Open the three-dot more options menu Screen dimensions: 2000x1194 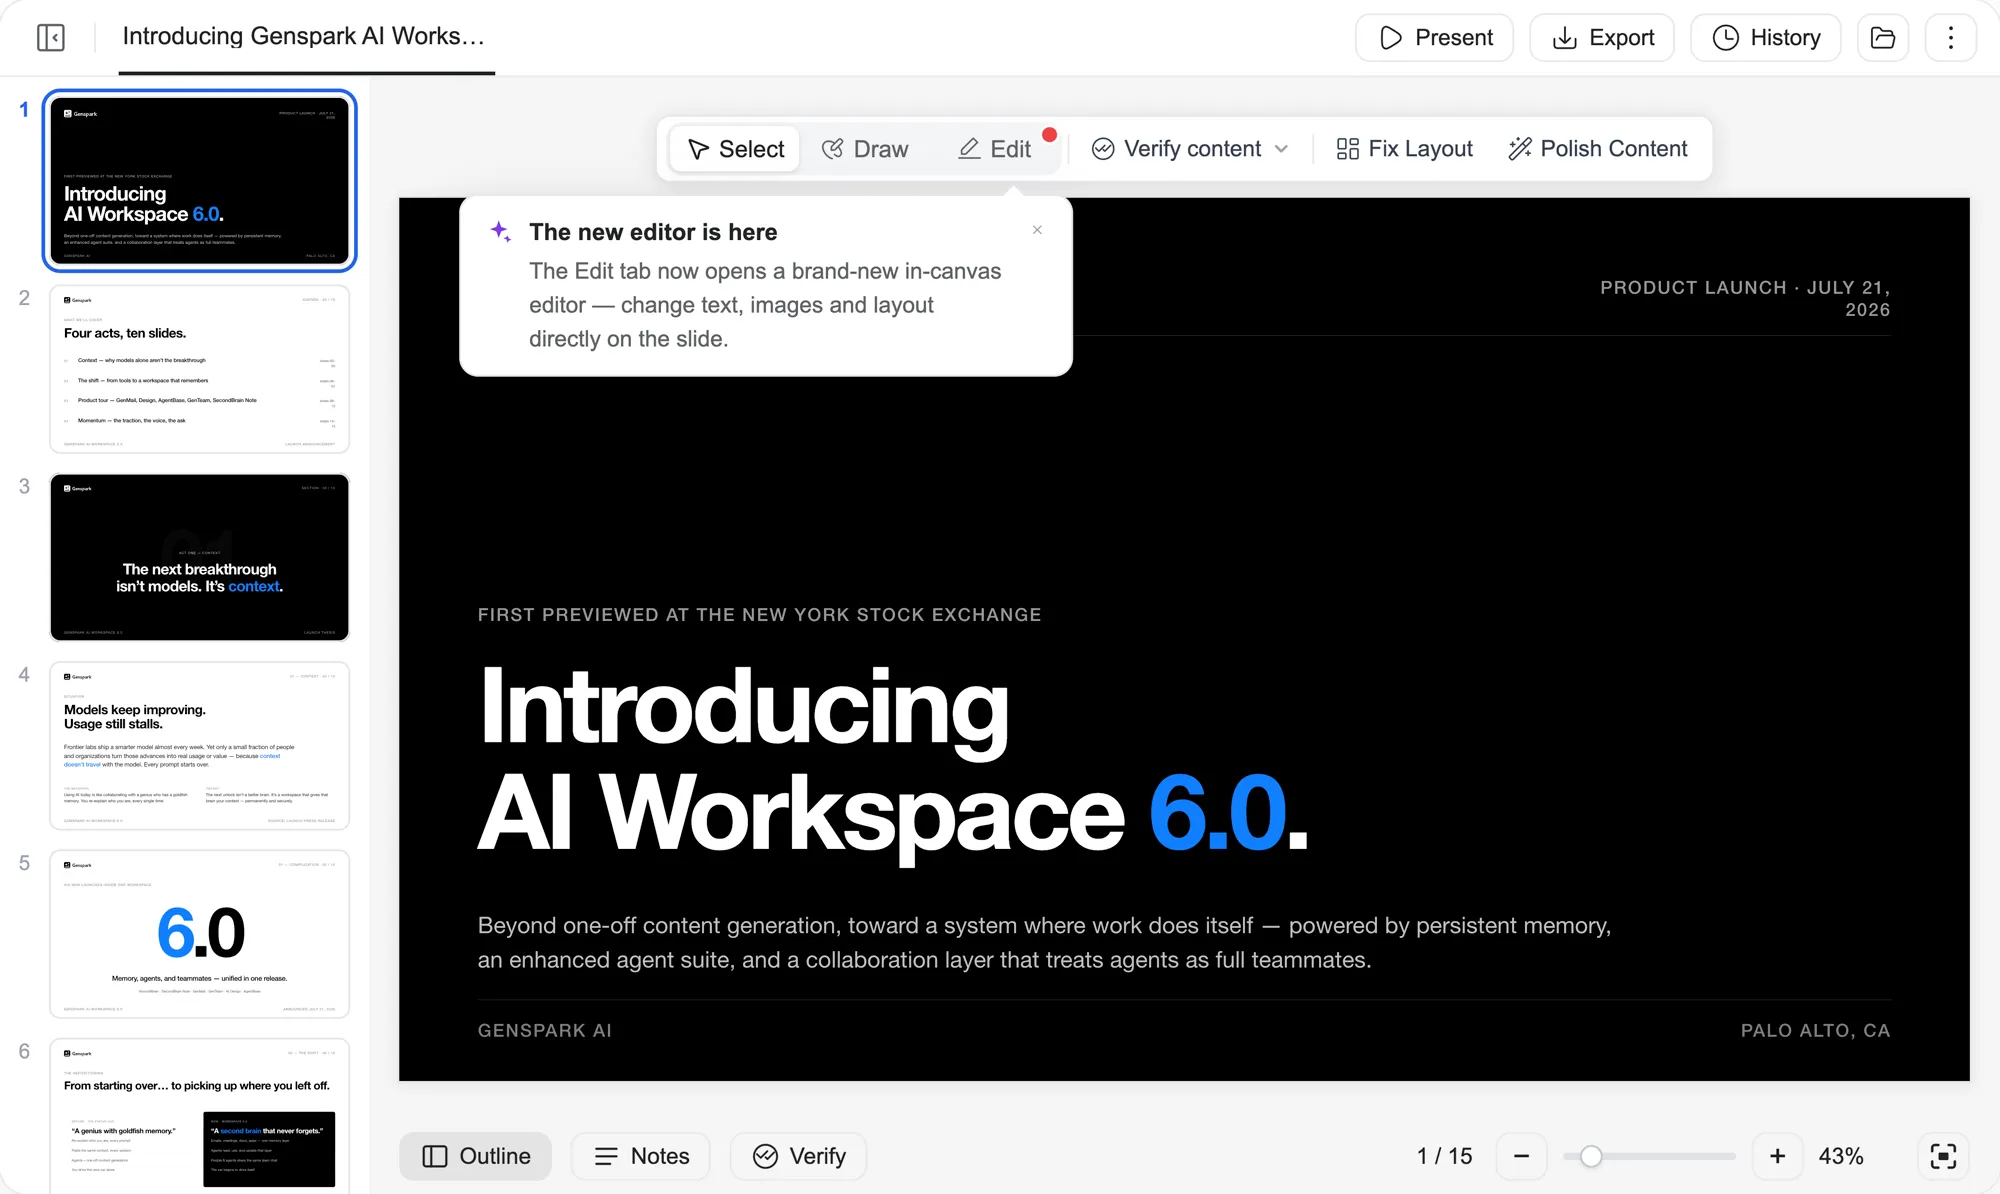[x=1951, y=38]
